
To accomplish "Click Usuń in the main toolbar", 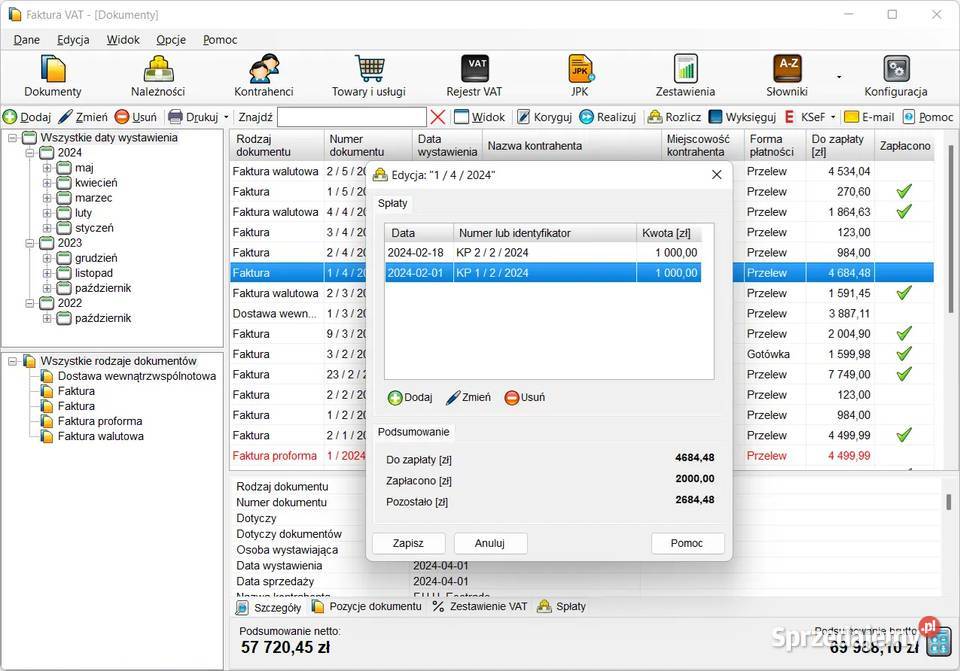I will click(136, 116).
